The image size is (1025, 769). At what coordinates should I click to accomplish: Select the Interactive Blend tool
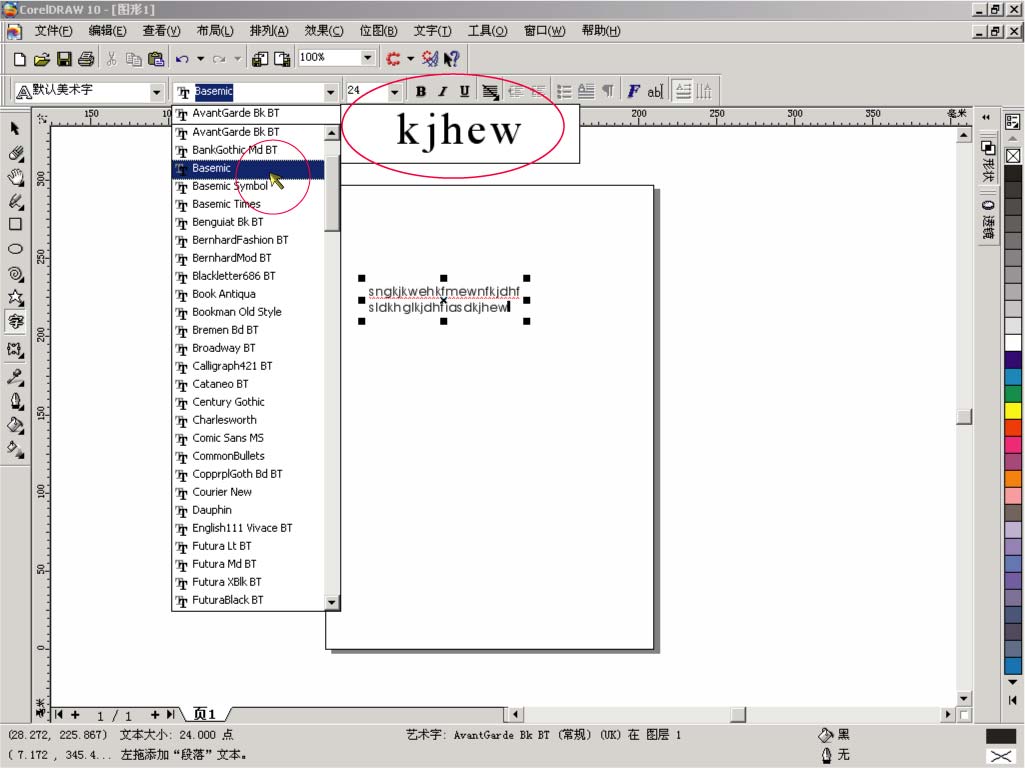pos(16,350)
